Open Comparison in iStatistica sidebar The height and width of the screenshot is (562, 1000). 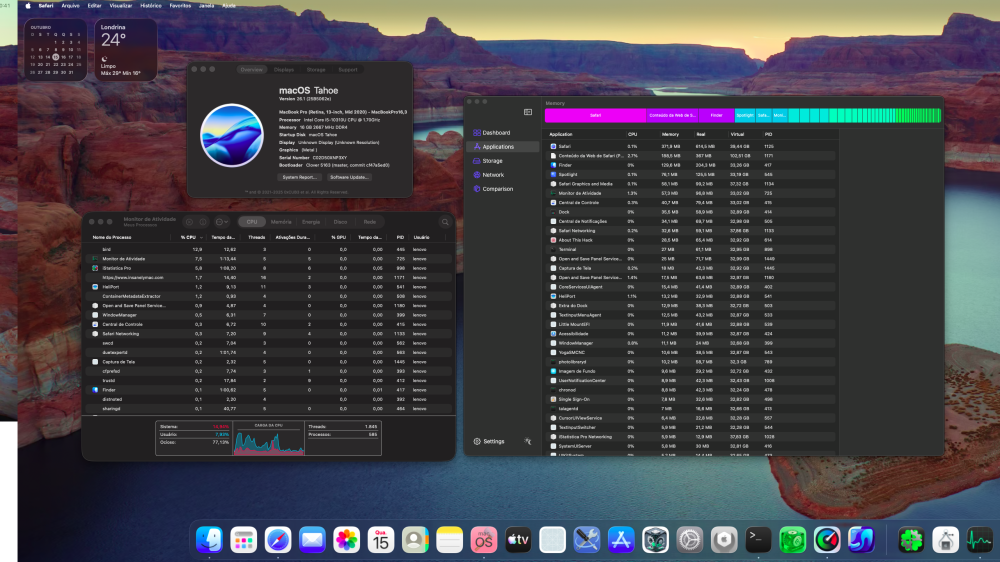(493, 189)
